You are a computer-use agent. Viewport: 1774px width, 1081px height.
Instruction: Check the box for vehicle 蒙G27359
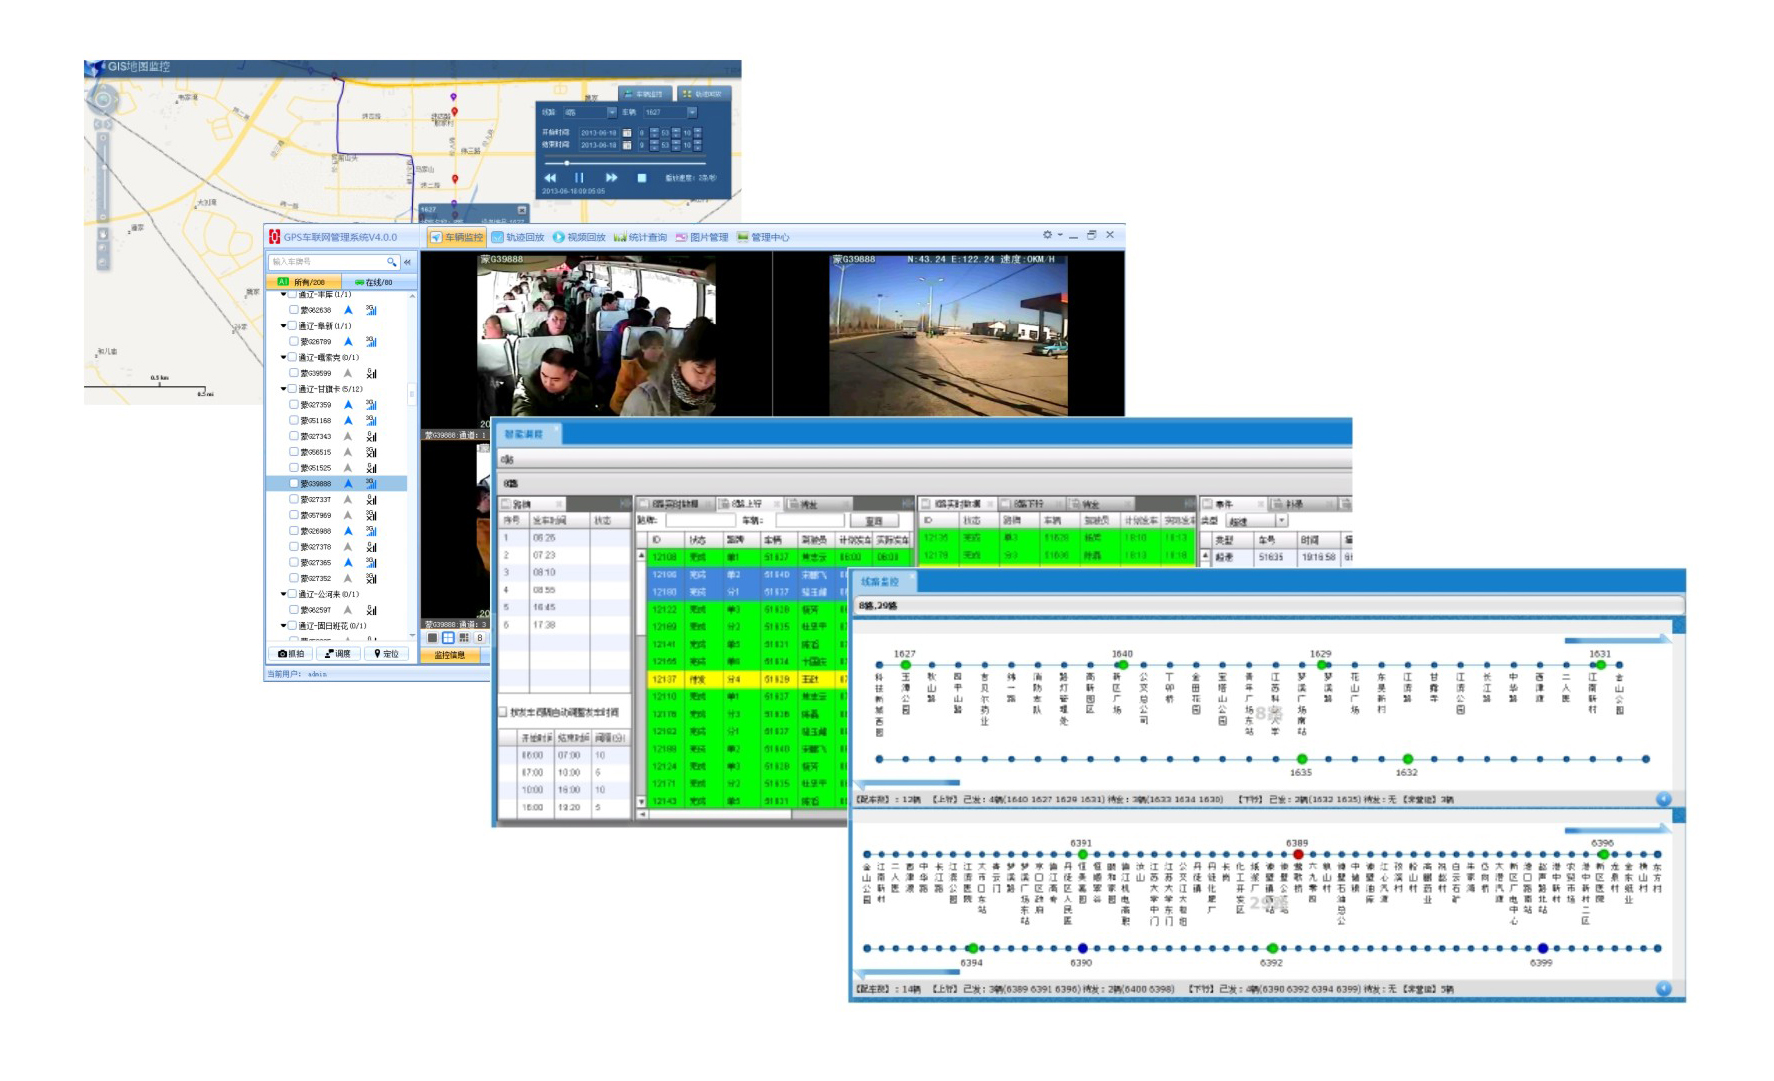(x=293, y=405)
